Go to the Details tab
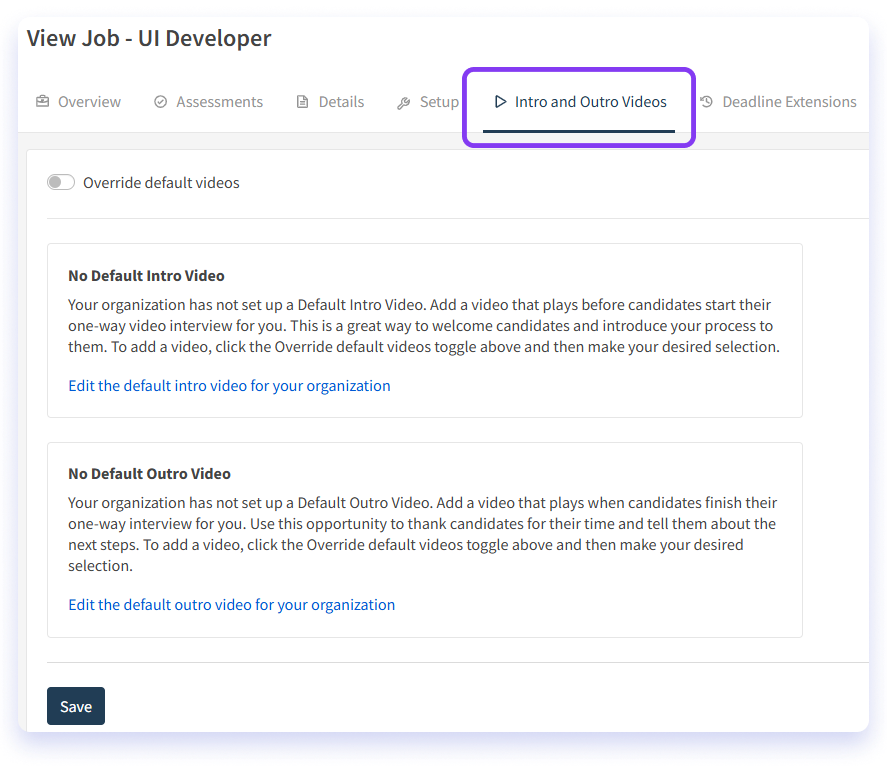Viewport: 887px width, 766px height. tap(330, 102)
